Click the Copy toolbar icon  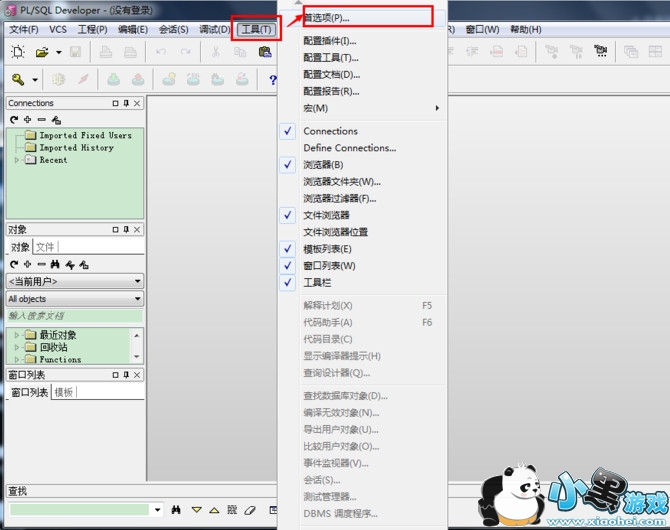(240, 52)
